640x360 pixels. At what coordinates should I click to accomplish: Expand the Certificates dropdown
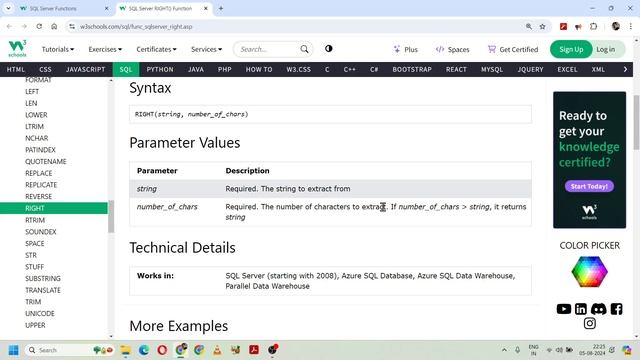(x=156, y=49)
